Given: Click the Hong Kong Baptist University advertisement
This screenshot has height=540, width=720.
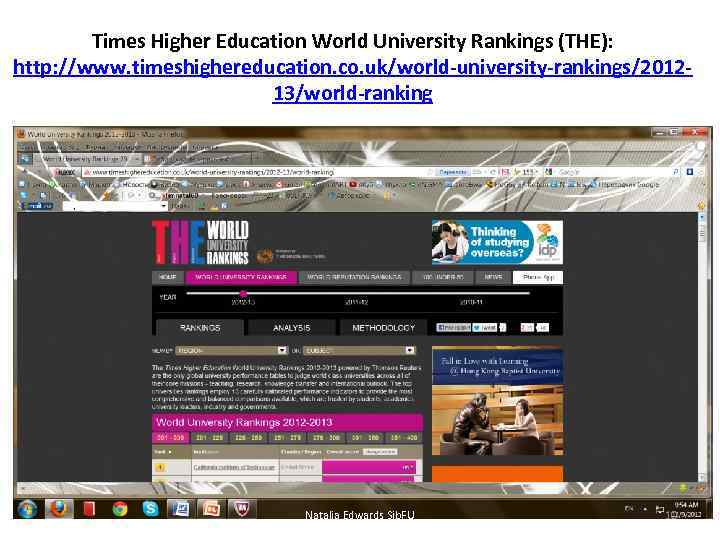Looking at the screenshot, I should coord(497,401).
